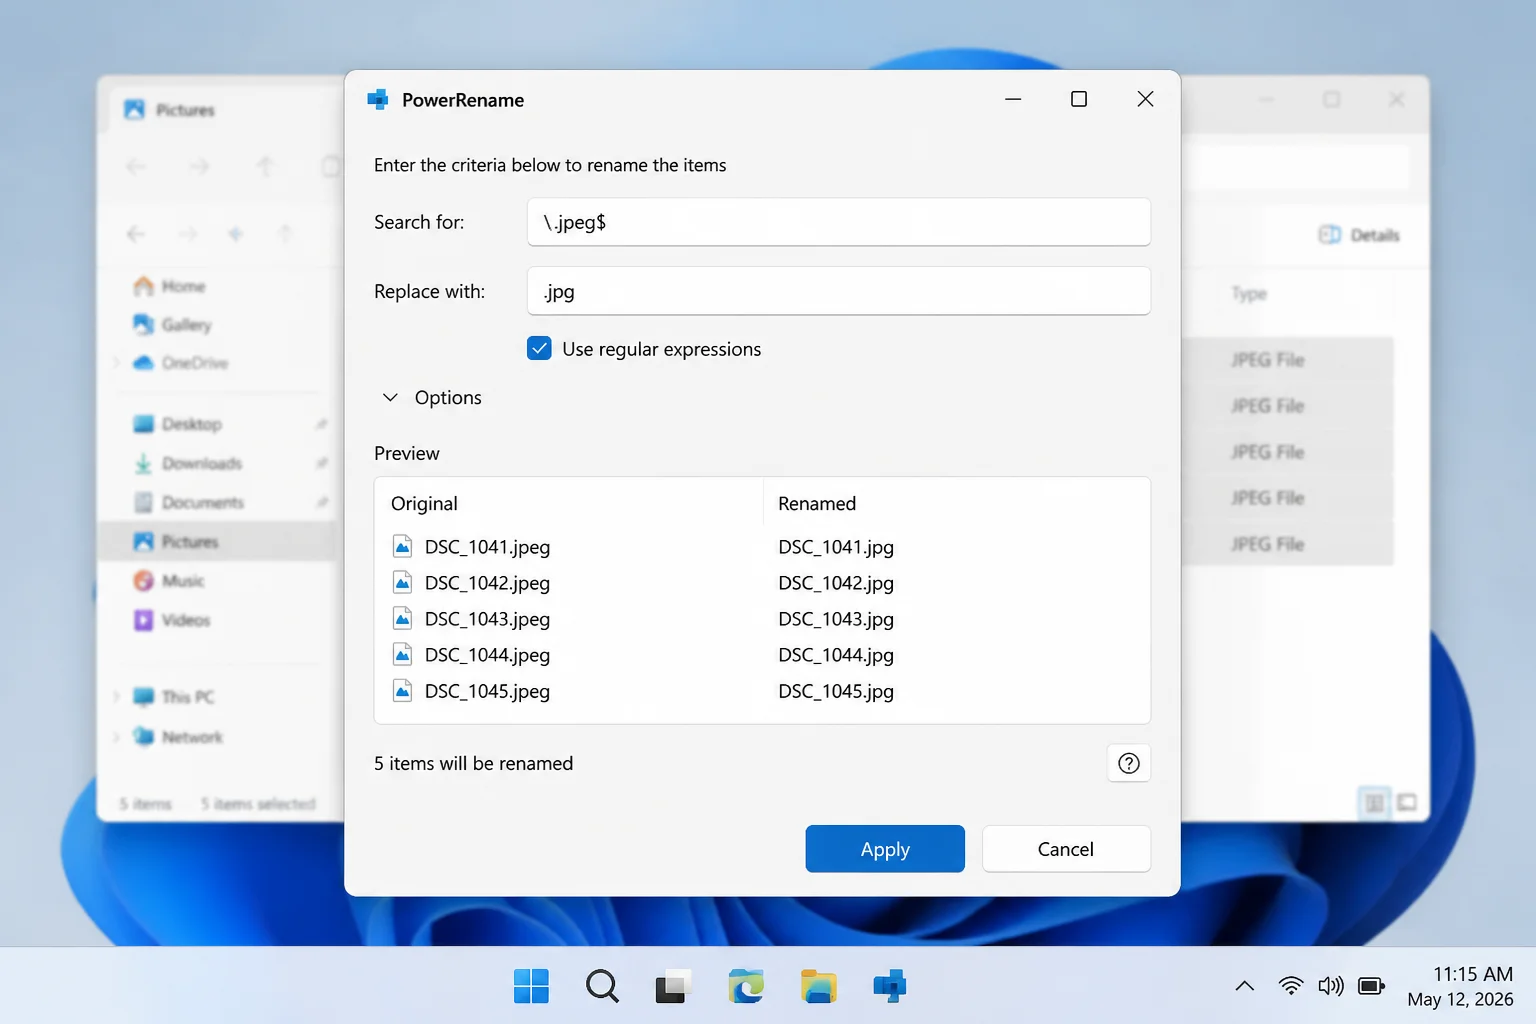This screenshot has width=1536, height=1024.
Task: Cancel the PowerRename dialog
Action: (x=1066, y=849)
